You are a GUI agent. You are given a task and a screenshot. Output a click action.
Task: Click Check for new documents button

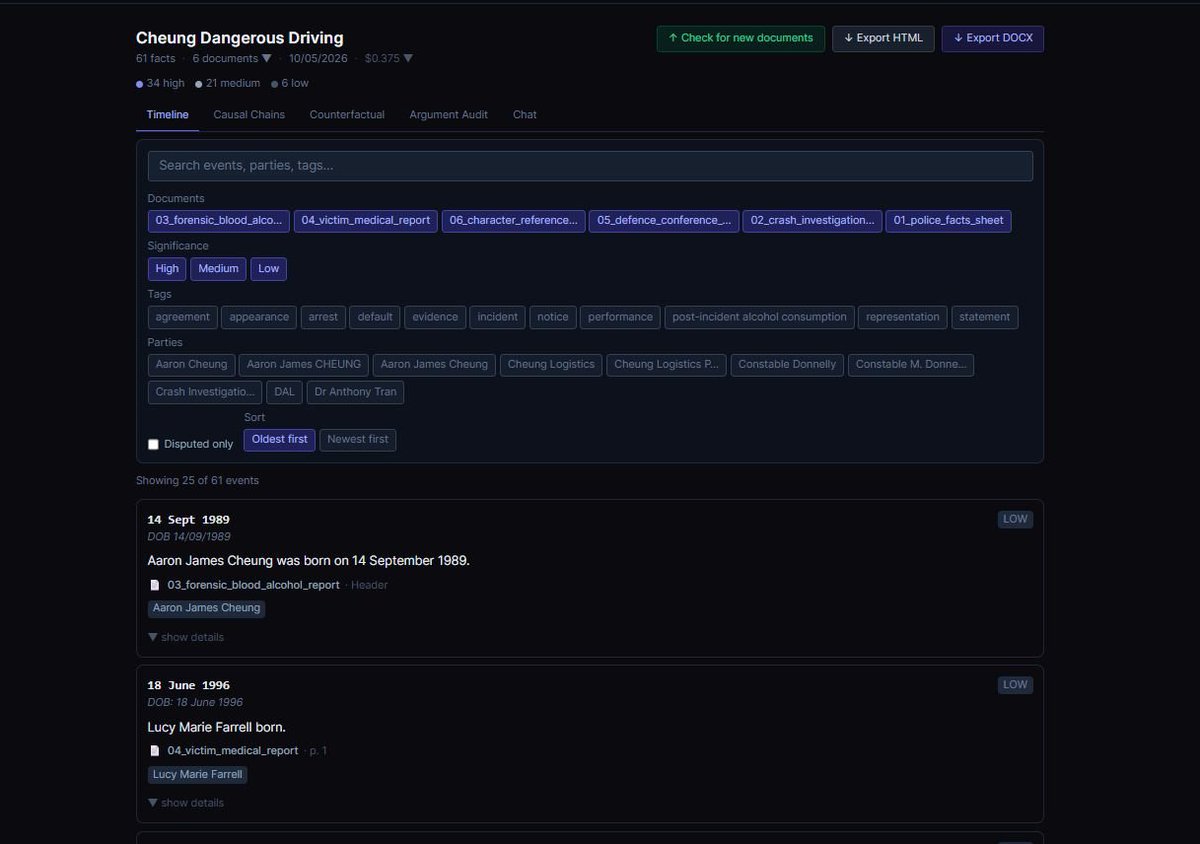point(741,38)
